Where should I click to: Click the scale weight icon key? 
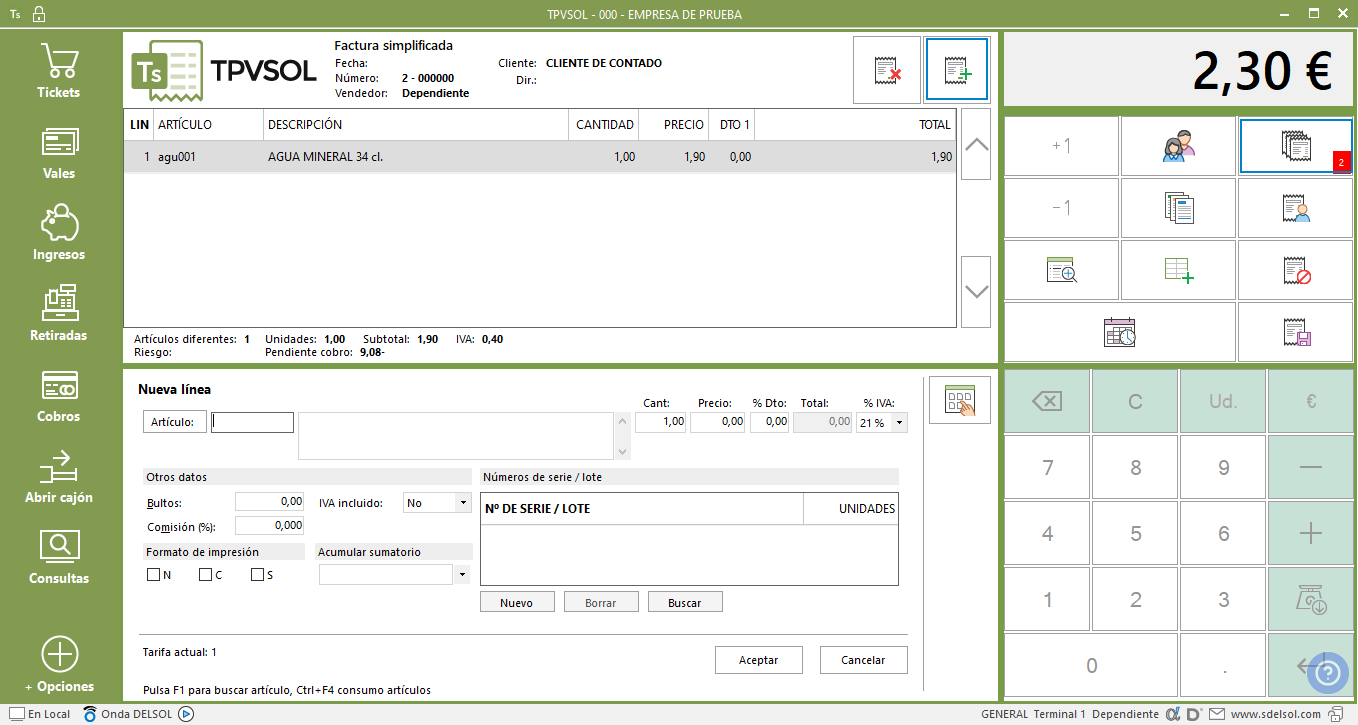click(1311, 599)
